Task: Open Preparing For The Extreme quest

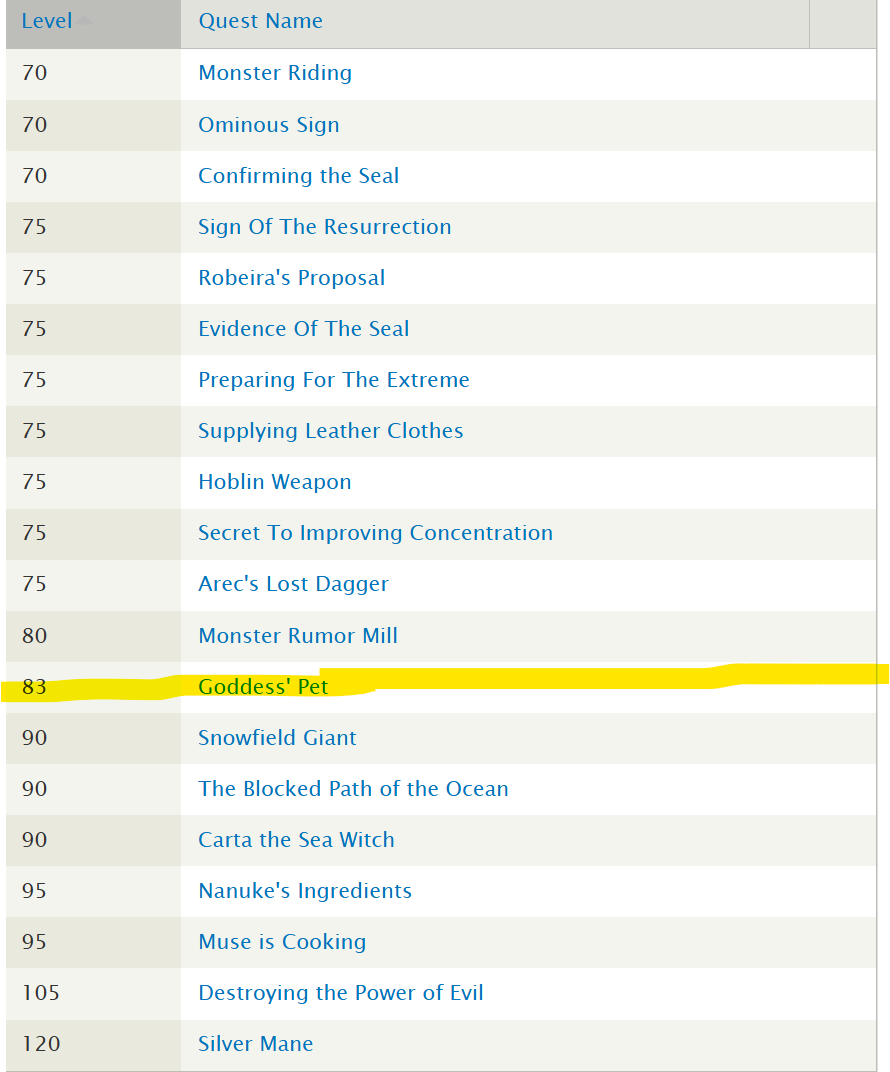Action: point(334,380)
